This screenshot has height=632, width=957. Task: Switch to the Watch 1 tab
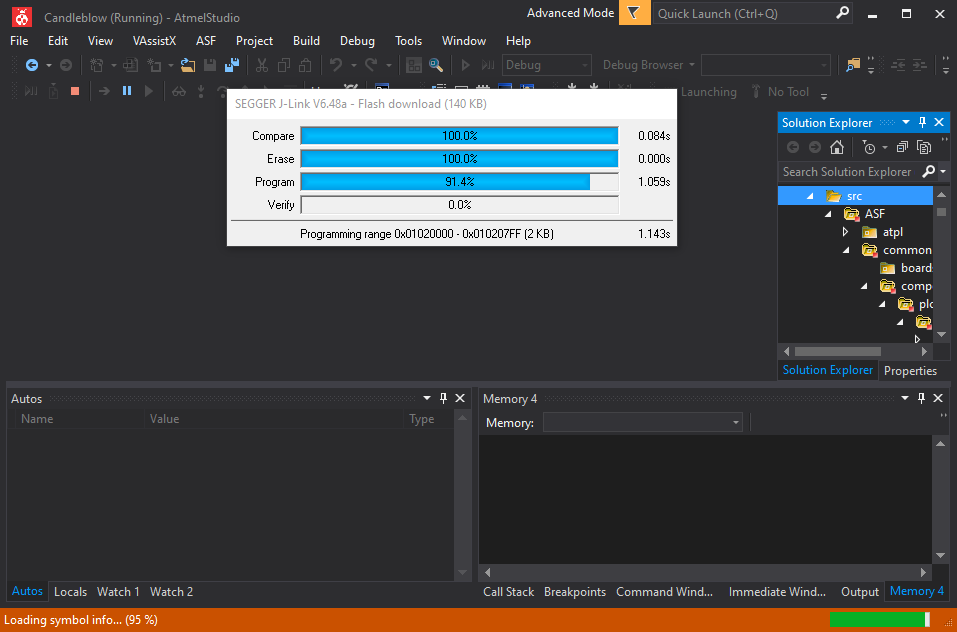[x=118, y=592]
